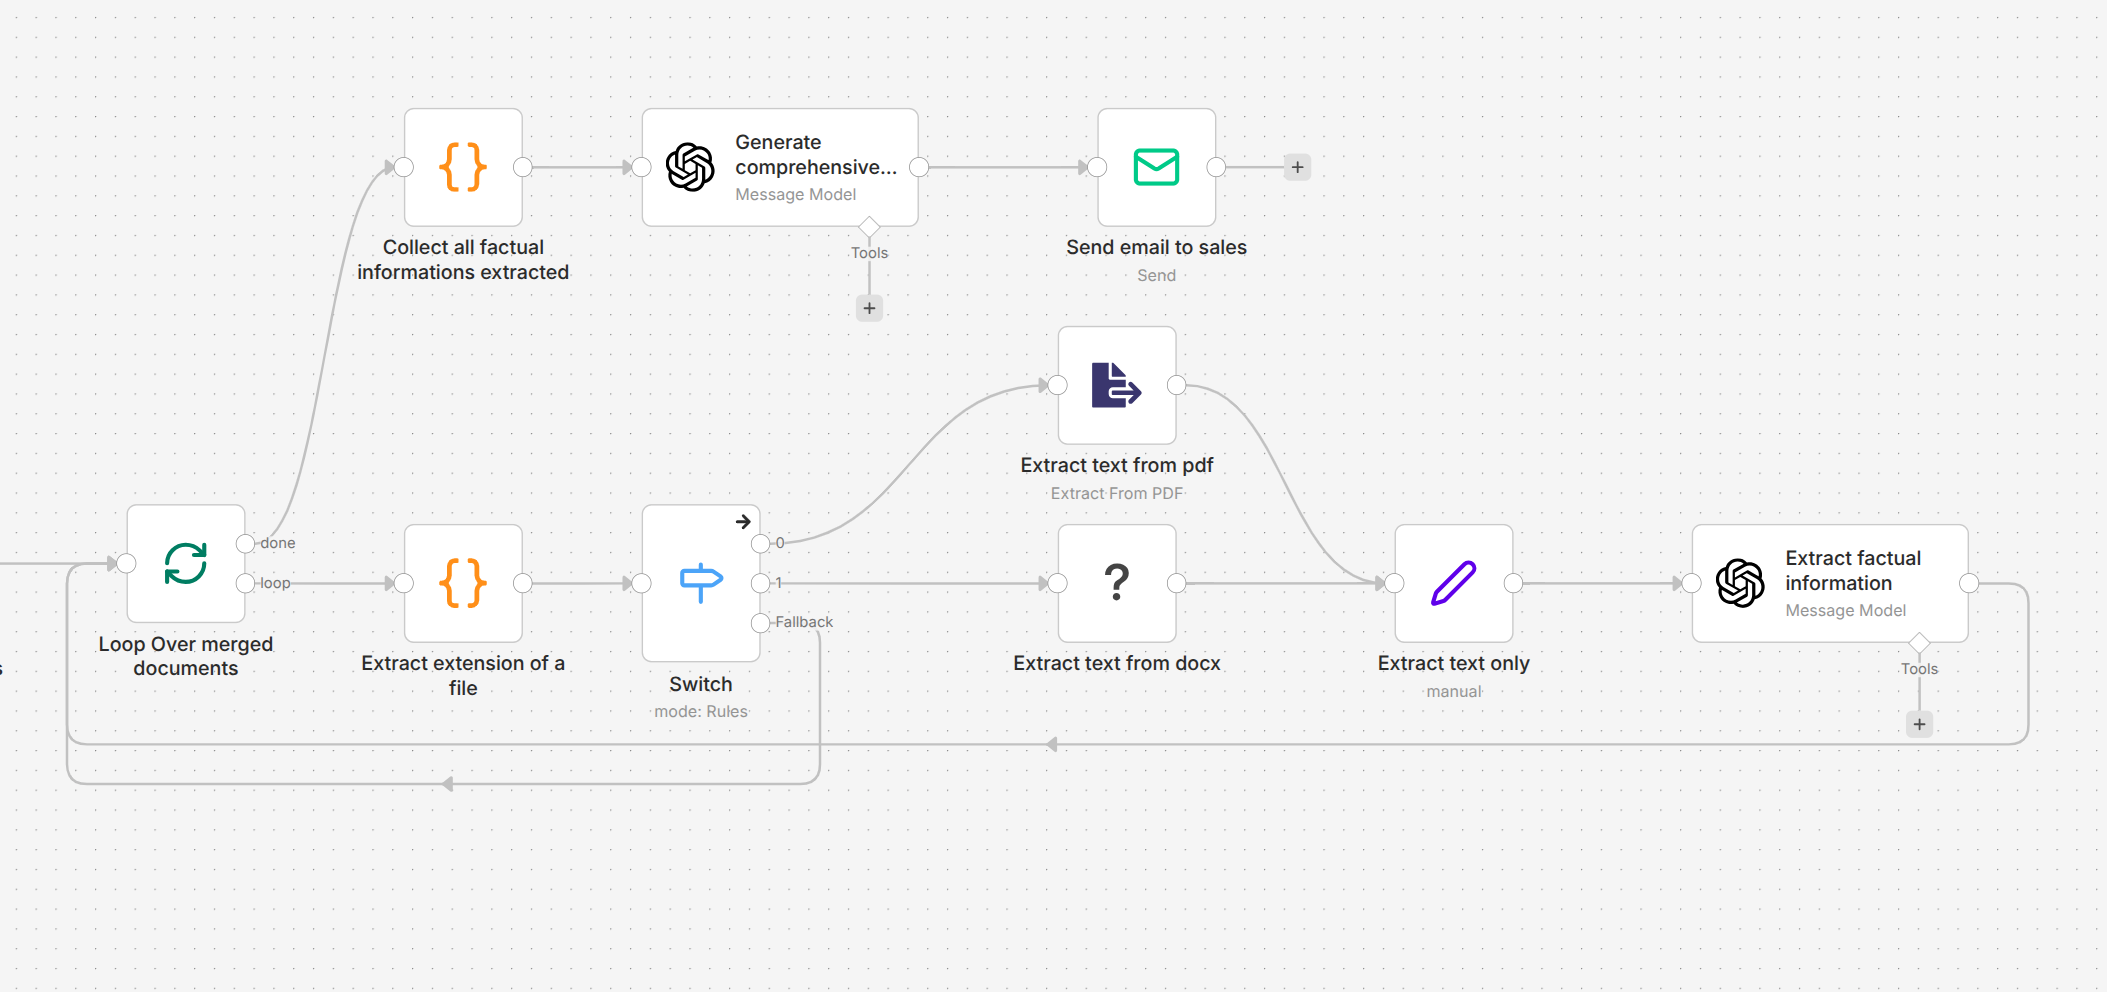The image size is (2107, 992).
Task: Click the PDF document icon on Extract text from pdf
Action: click(1116, 386)
